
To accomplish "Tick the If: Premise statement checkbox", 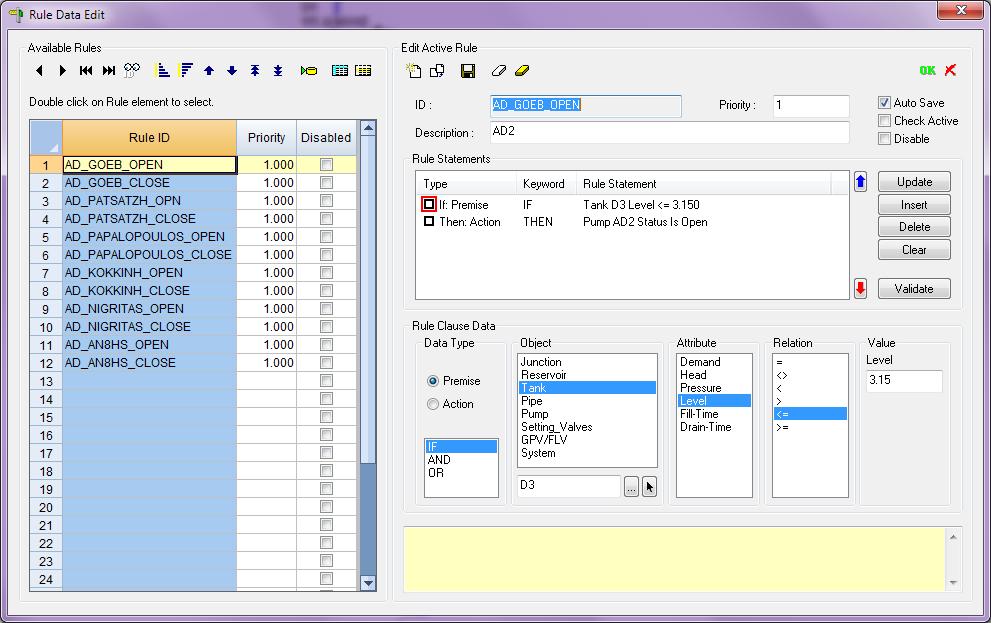I will coord(429,204).
